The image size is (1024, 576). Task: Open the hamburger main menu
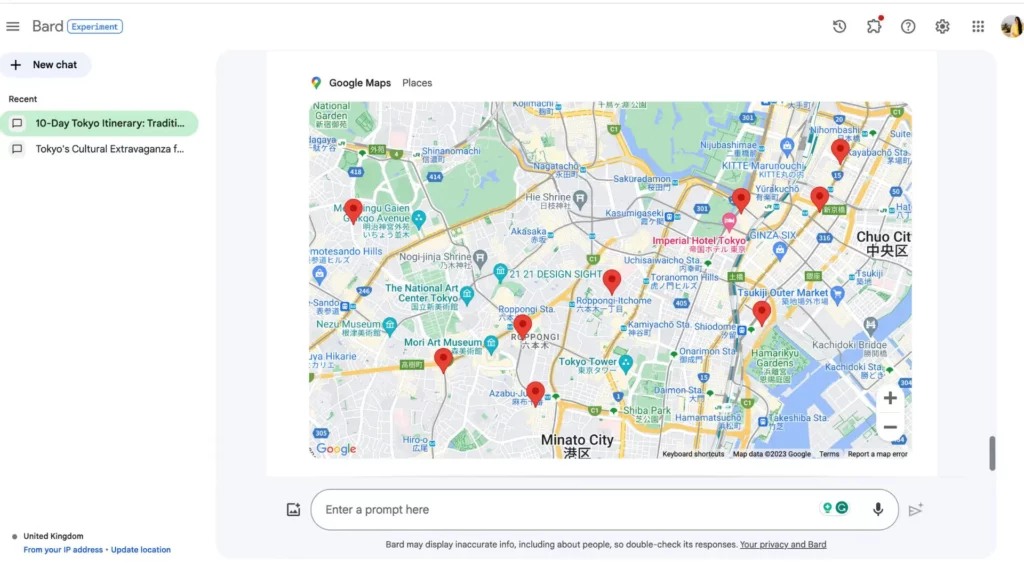click(x=13, y=27)
